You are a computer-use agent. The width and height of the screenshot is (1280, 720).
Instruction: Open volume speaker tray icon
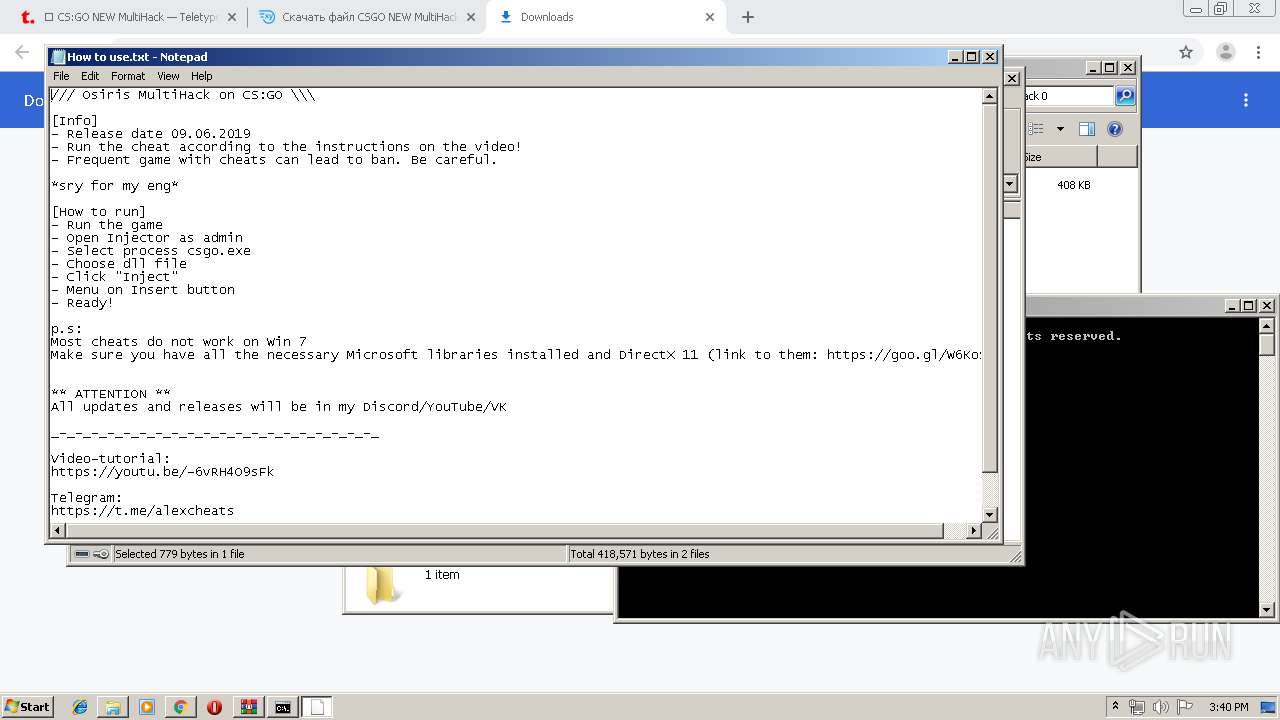pyautogui.click(x=1160, y=707)
